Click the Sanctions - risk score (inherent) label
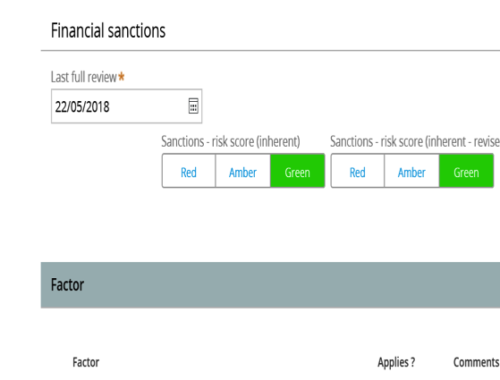This screenshot has height=380, width=500. point(231,142)
